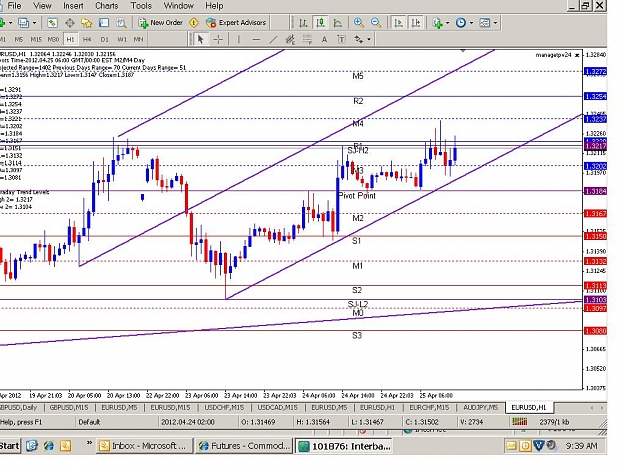This screenshot has width=625, height=469.
Task: Select the Cursor arrow tool
Action: point(200,39)
